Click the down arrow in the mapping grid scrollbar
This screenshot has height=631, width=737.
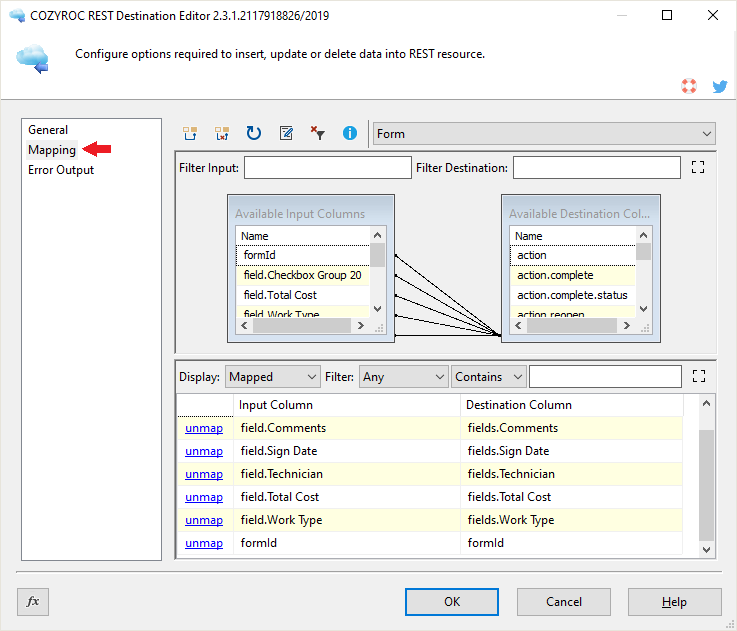click(706, 549)
